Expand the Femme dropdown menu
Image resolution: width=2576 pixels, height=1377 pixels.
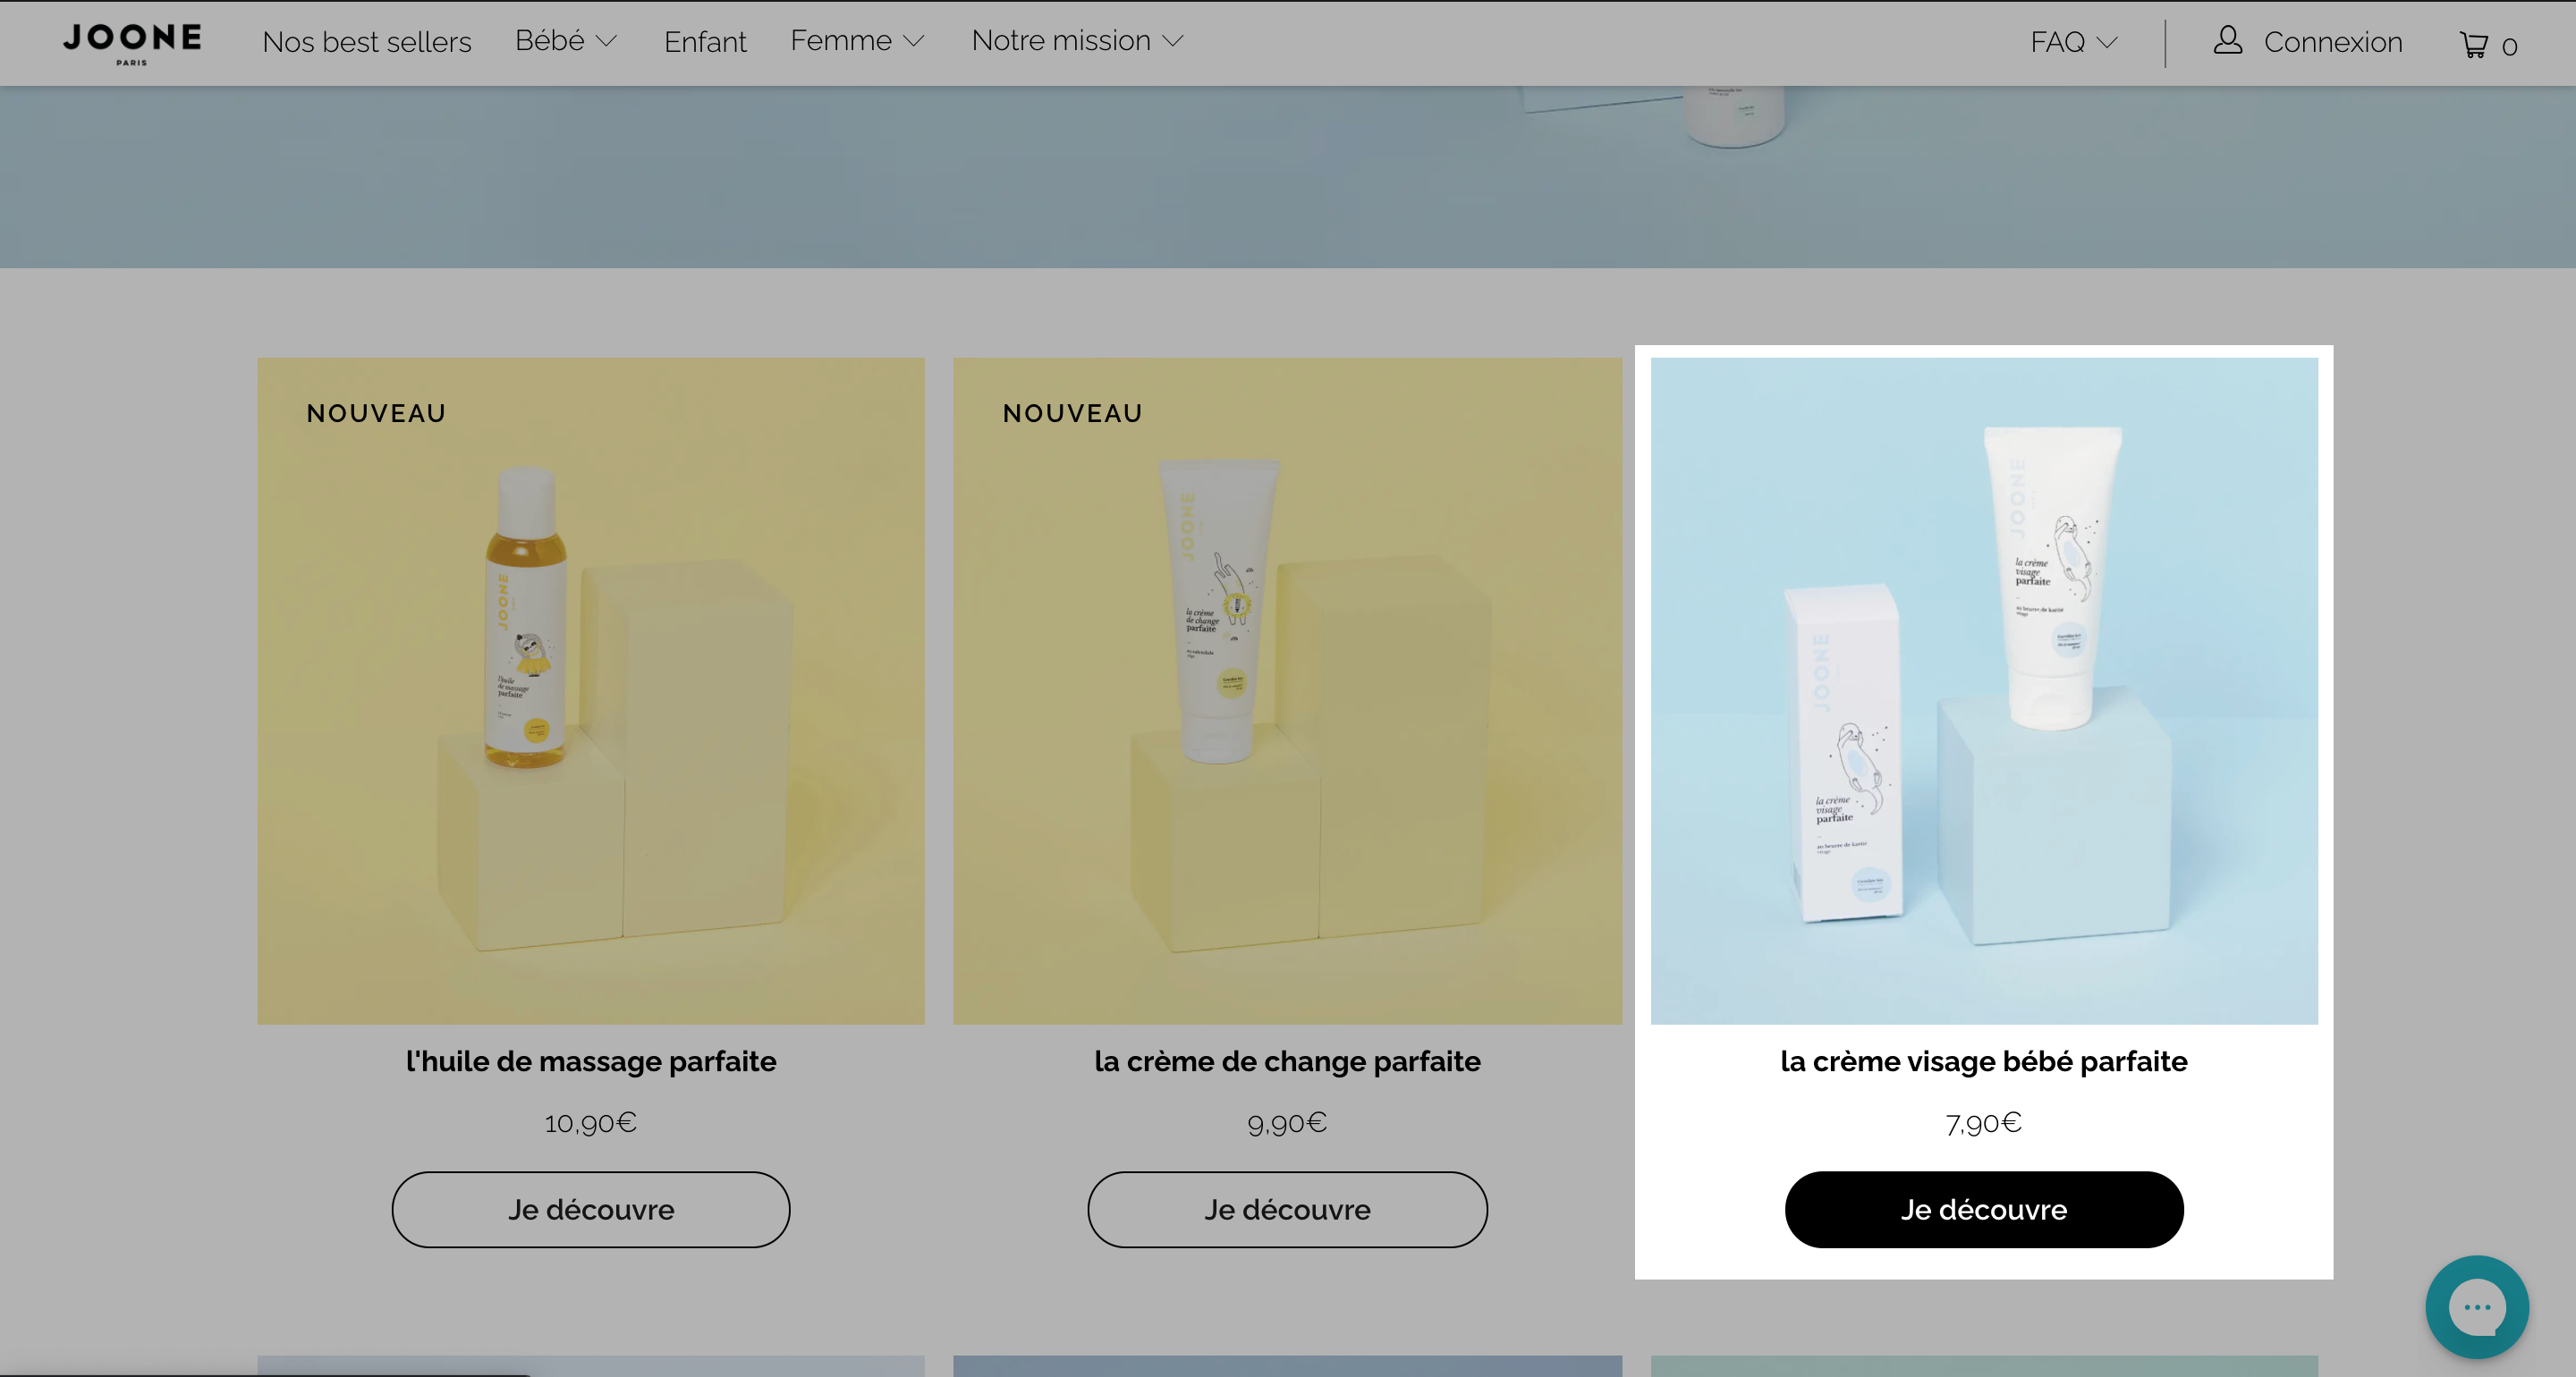pos(857,41)
